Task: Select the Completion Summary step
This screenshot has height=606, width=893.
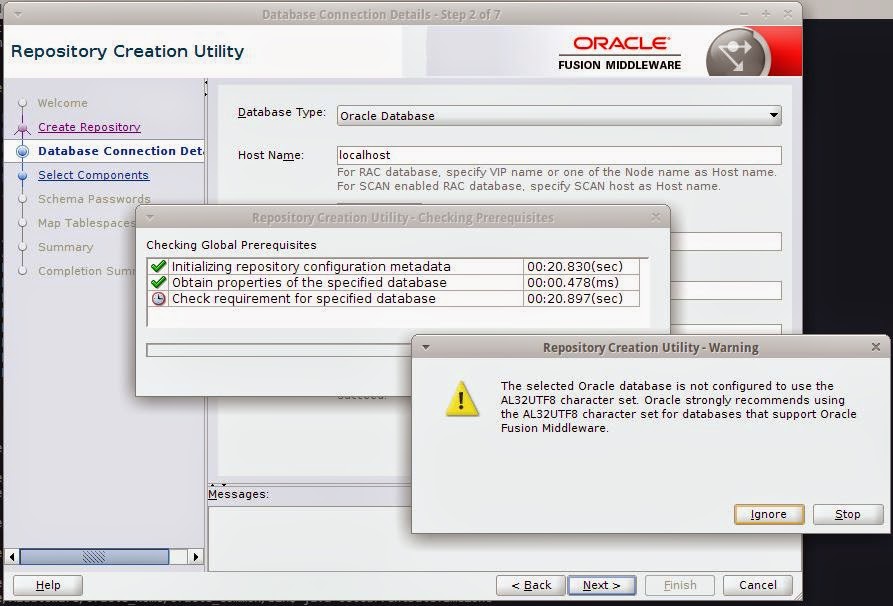Action: pyautogui.click(x=87, y=271)
